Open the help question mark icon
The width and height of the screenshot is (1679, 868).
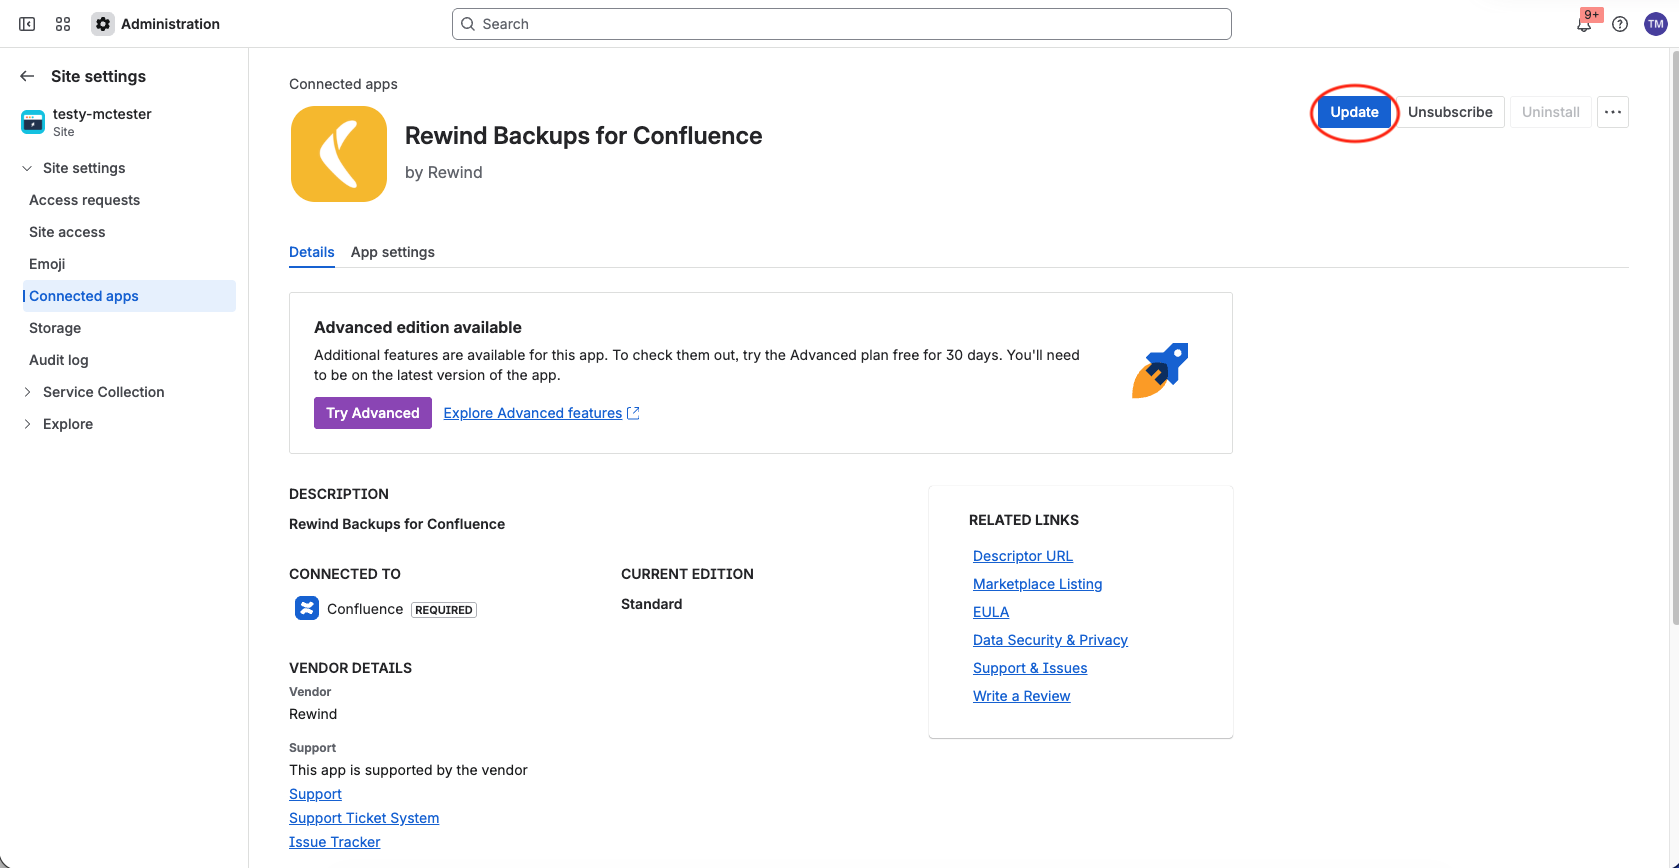pos(1620,24)
